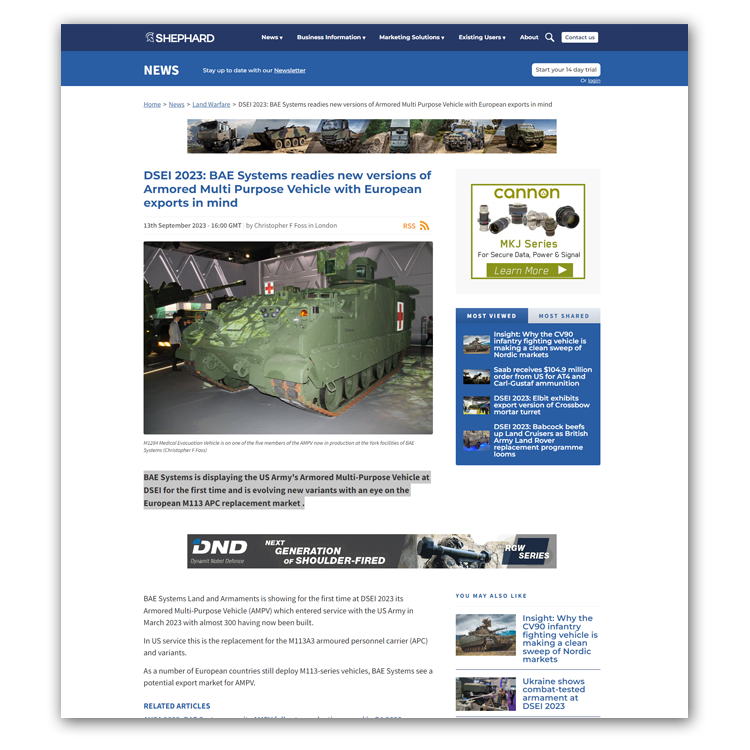750x750 pixels.
Task: Click the Babcock article thumbnail
Action: click(476, 440)
